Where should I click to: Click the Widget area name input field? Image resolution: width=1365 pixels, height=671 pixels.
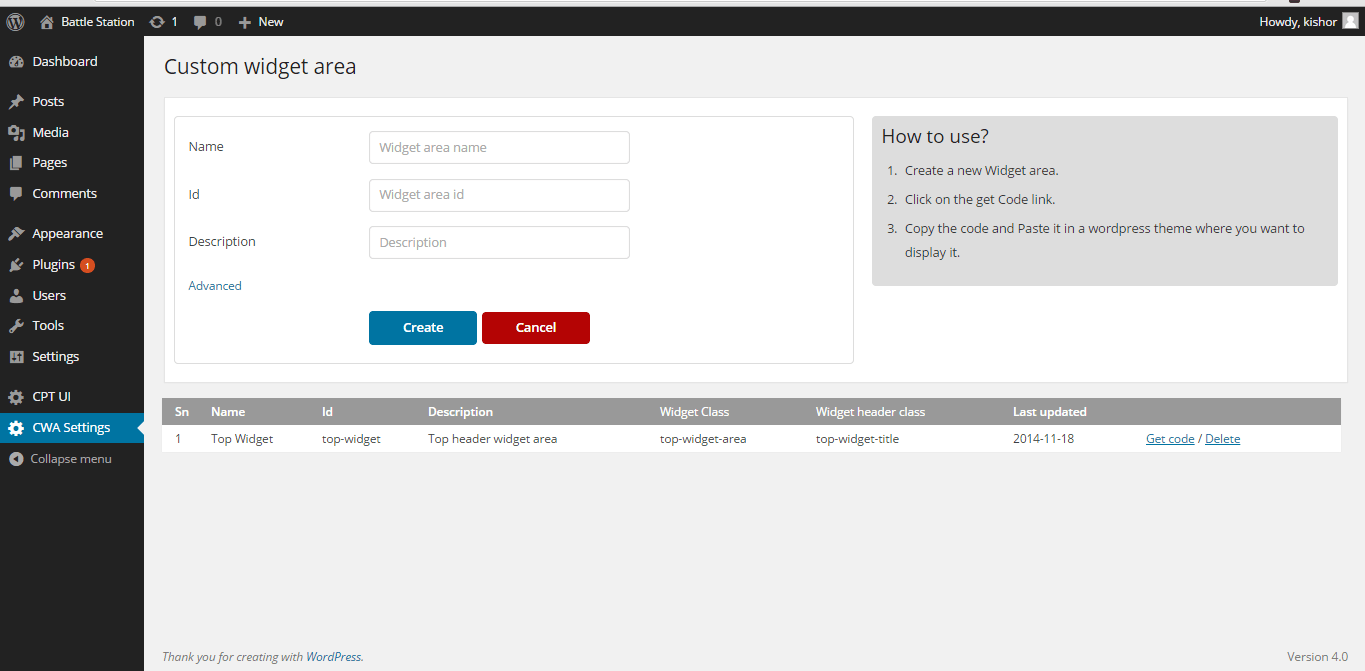click(x=498, y=147)
